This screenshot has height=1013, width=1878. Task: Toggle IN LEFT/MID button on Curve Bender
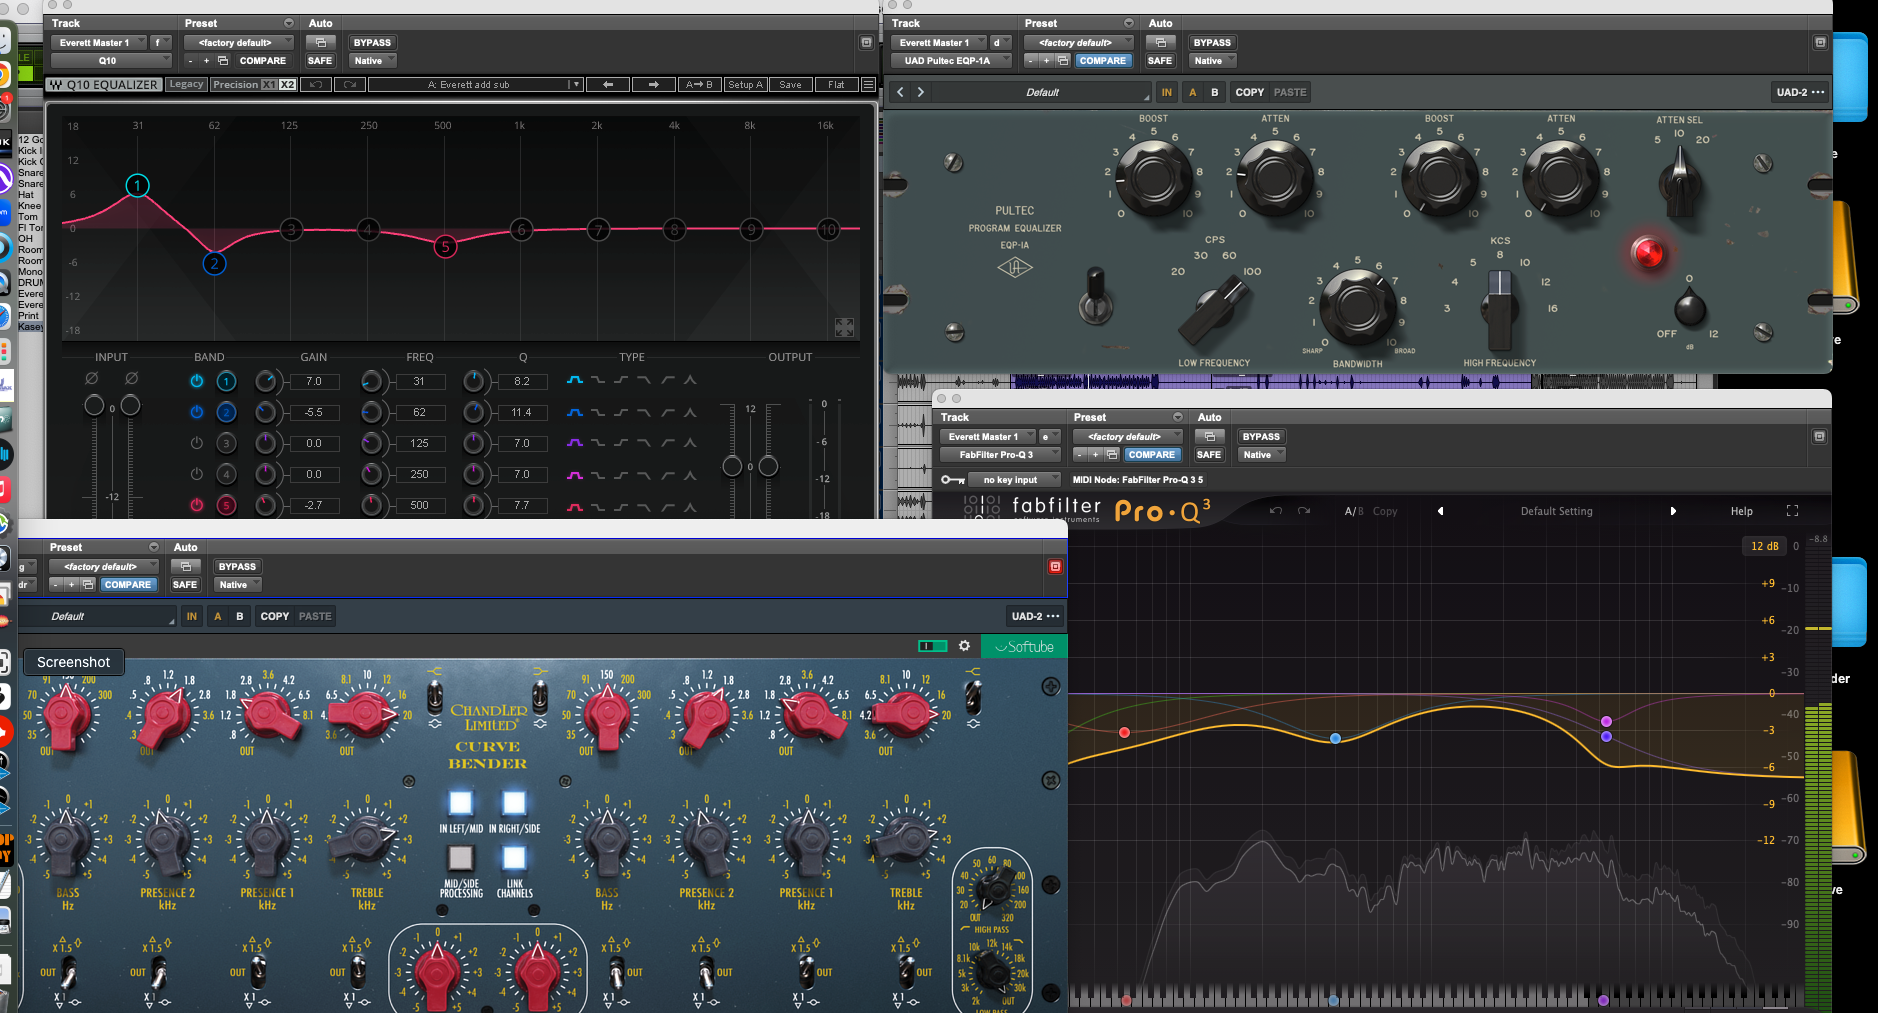(x=460, y=803)
